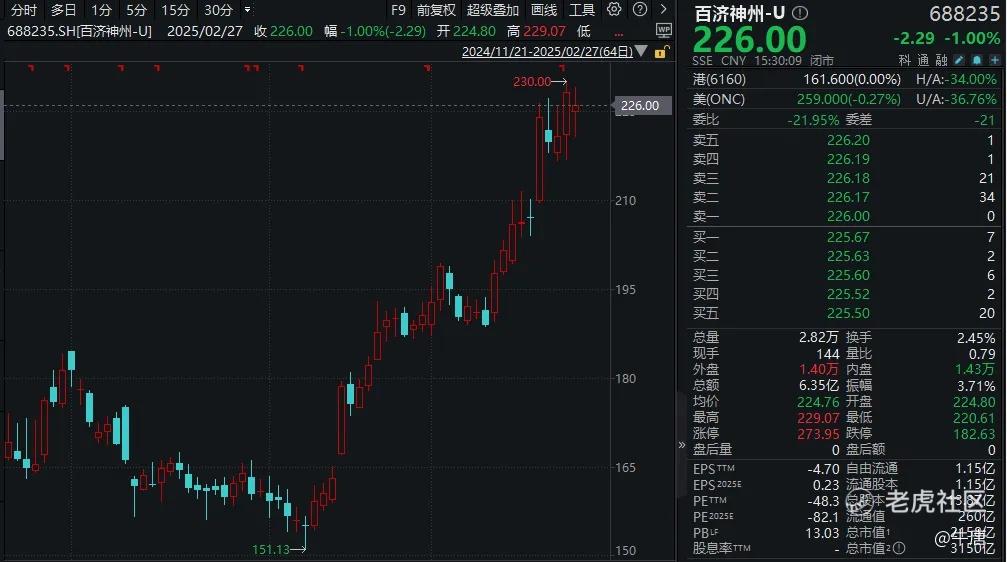Switch to 分时 intraday tab
This screenshot has height=562, width=1007.
(x=24, y=10)
